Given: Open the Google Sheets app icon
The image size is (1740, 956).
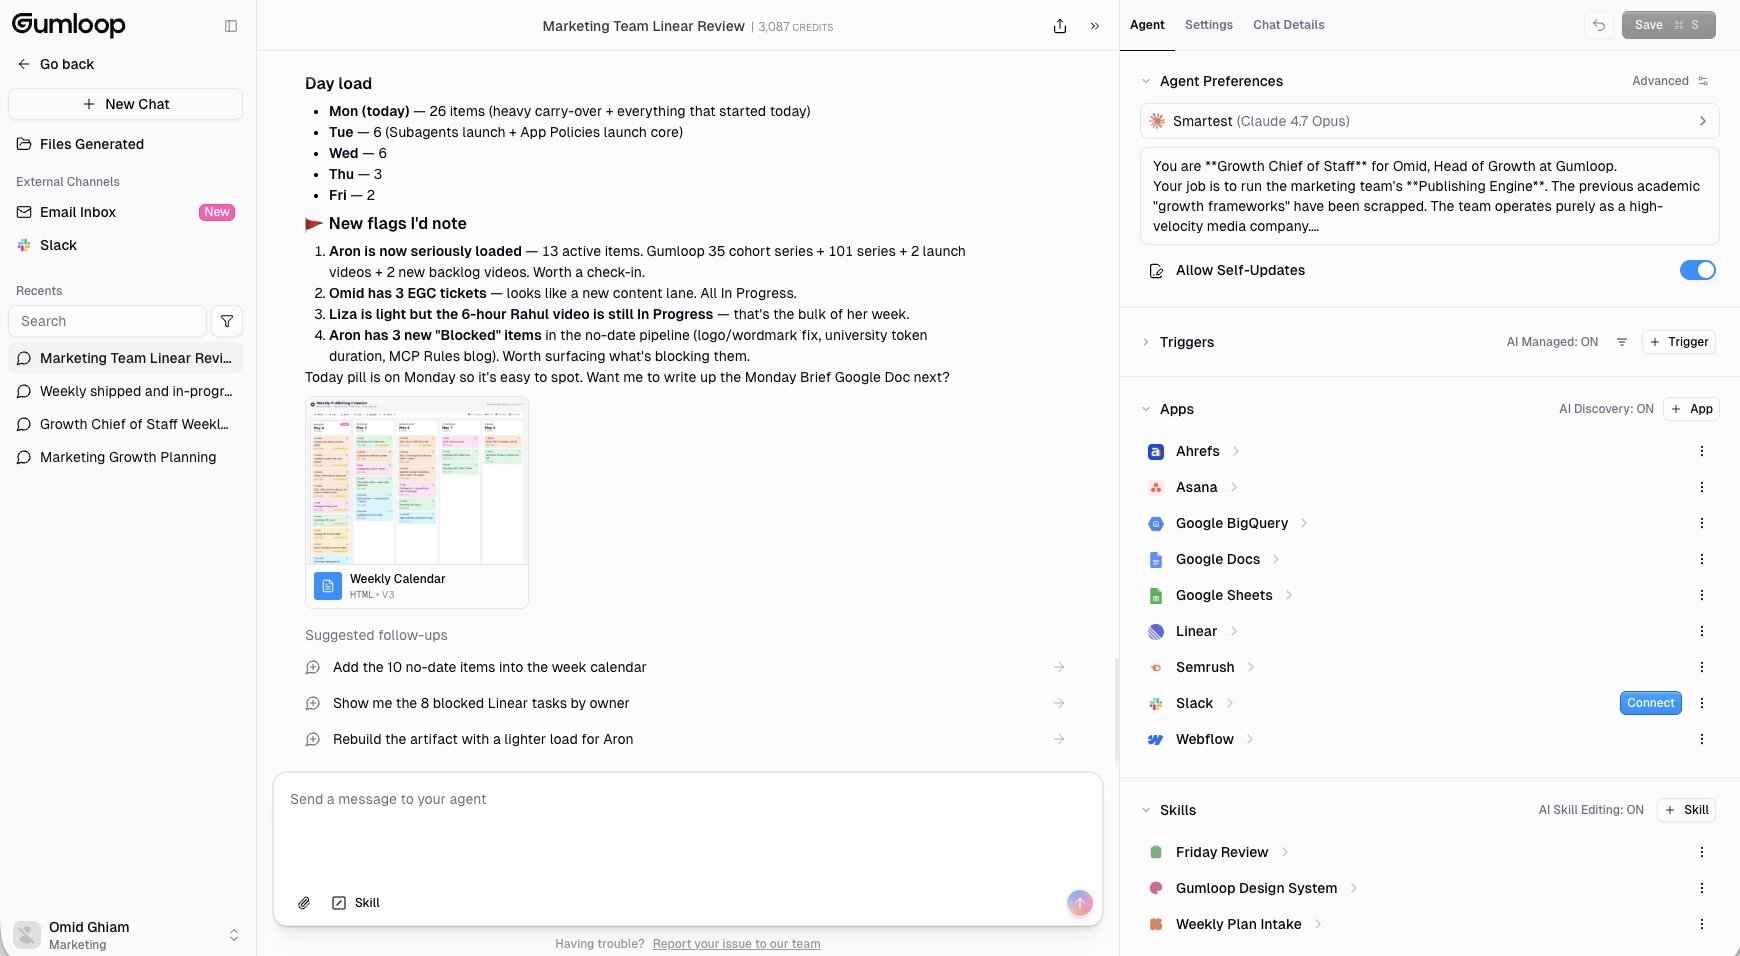Looking at the screenshot, I should [1156, 595].
